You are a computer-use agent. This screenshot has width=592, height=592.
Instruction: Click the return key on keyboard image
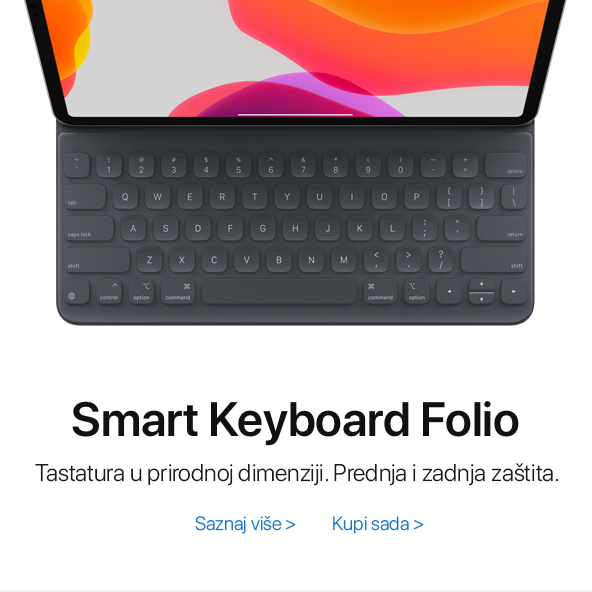click(x=501, y=228)
